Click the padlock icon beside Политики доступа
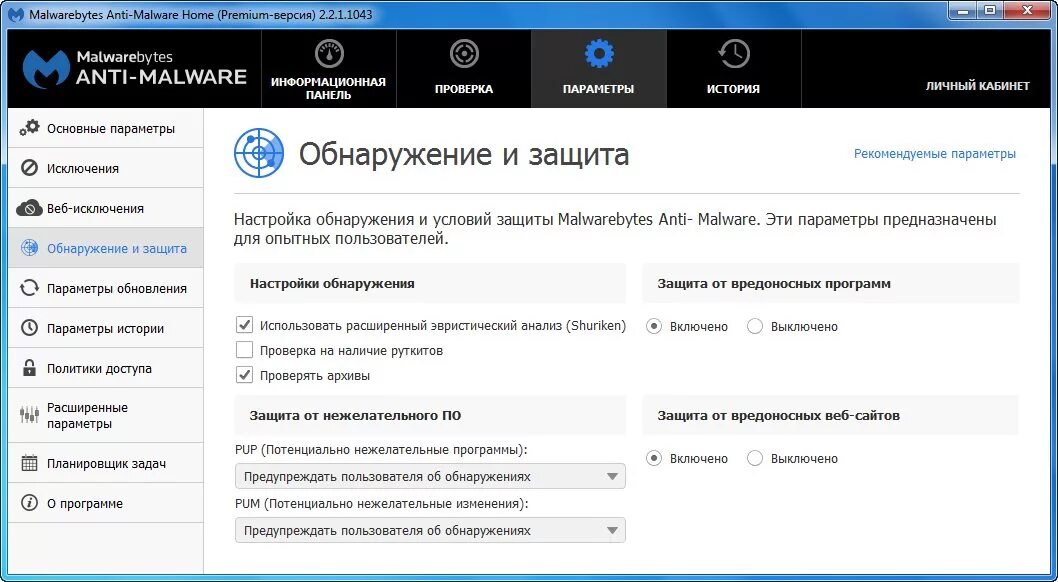This screenshot has height=582, width=1058. click(x=29, y=368)
